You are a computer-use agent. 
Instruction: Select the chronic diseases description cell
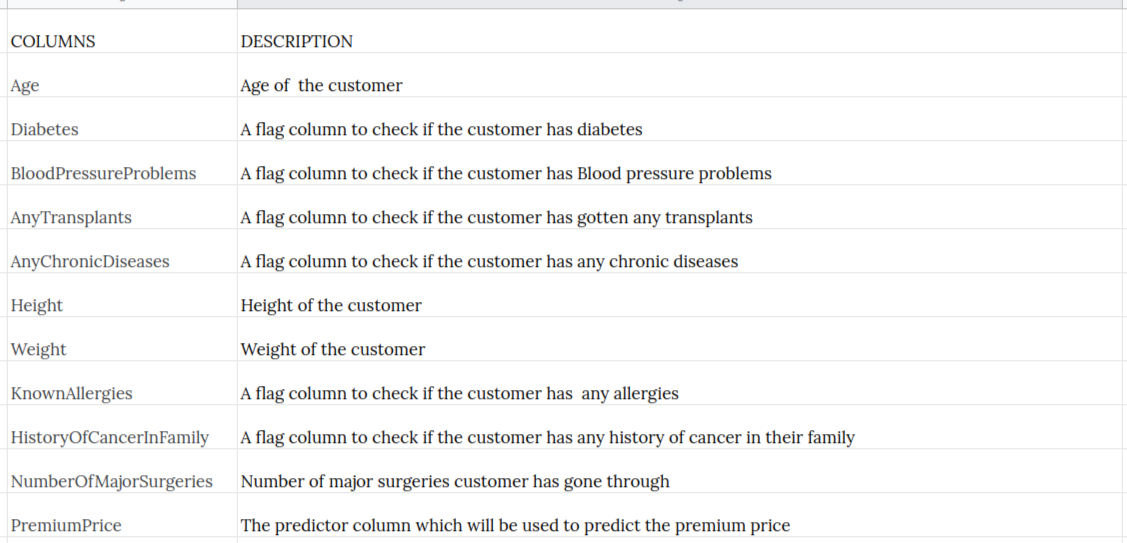click(682, 251)
